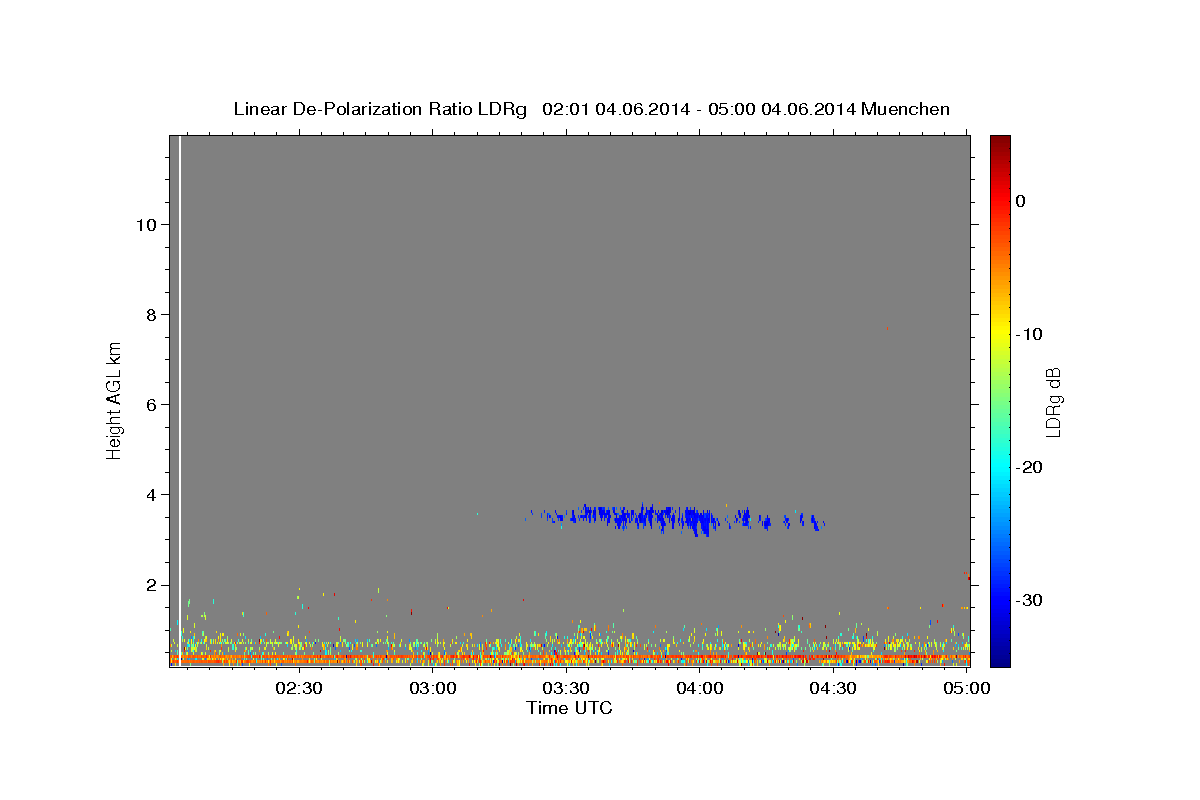The height and width of the screenshot is (800, 1200).
Task: Click the 05:00 time tick label
Action: tap(967, 688)
